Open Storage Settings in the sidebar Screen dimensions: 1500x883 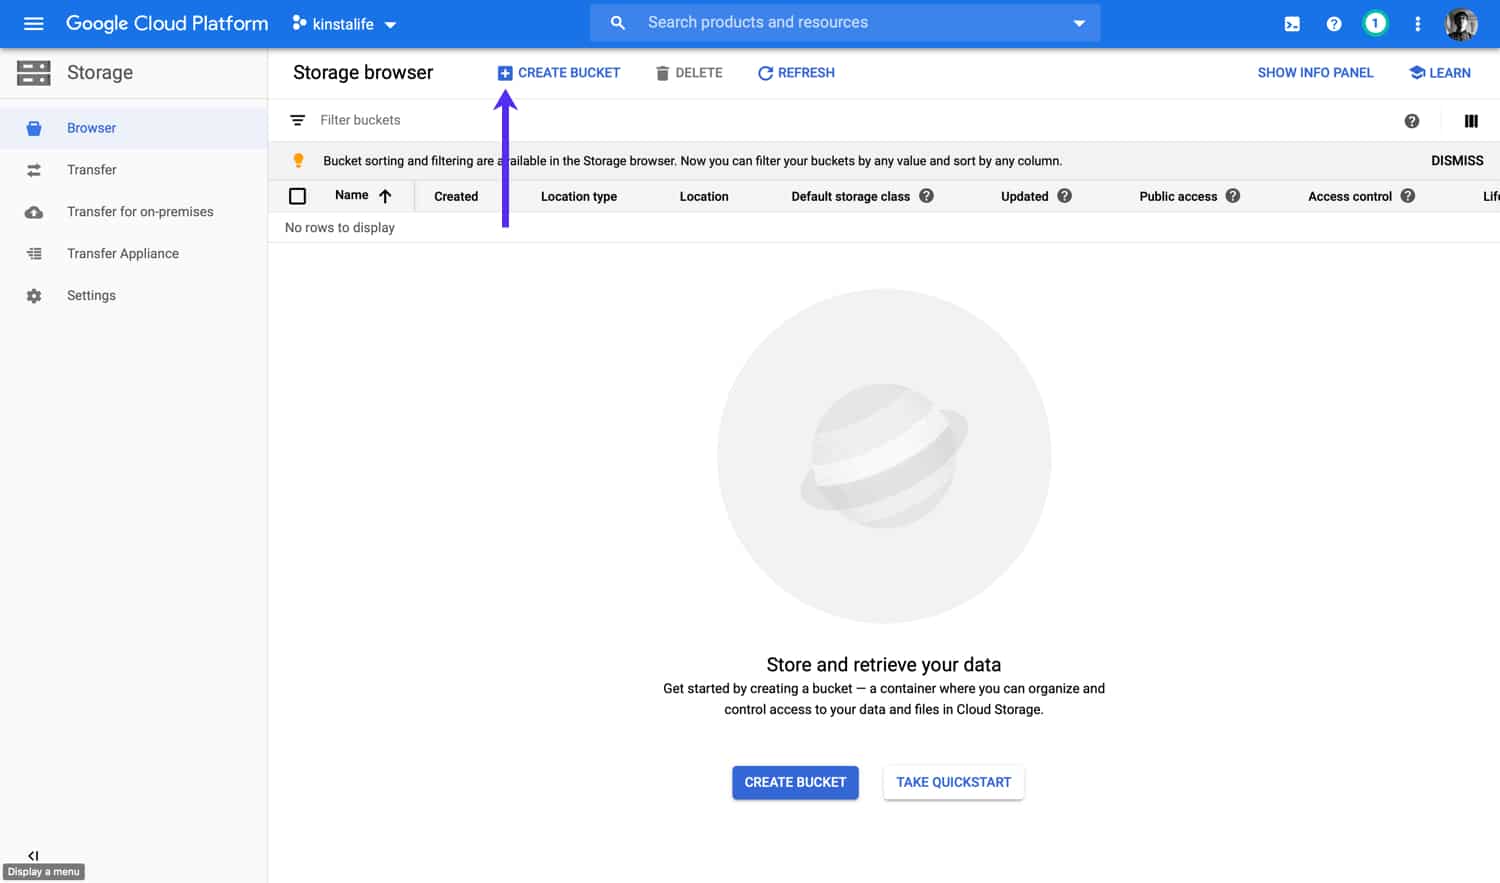pyautogui.click(x=91, y=295)
